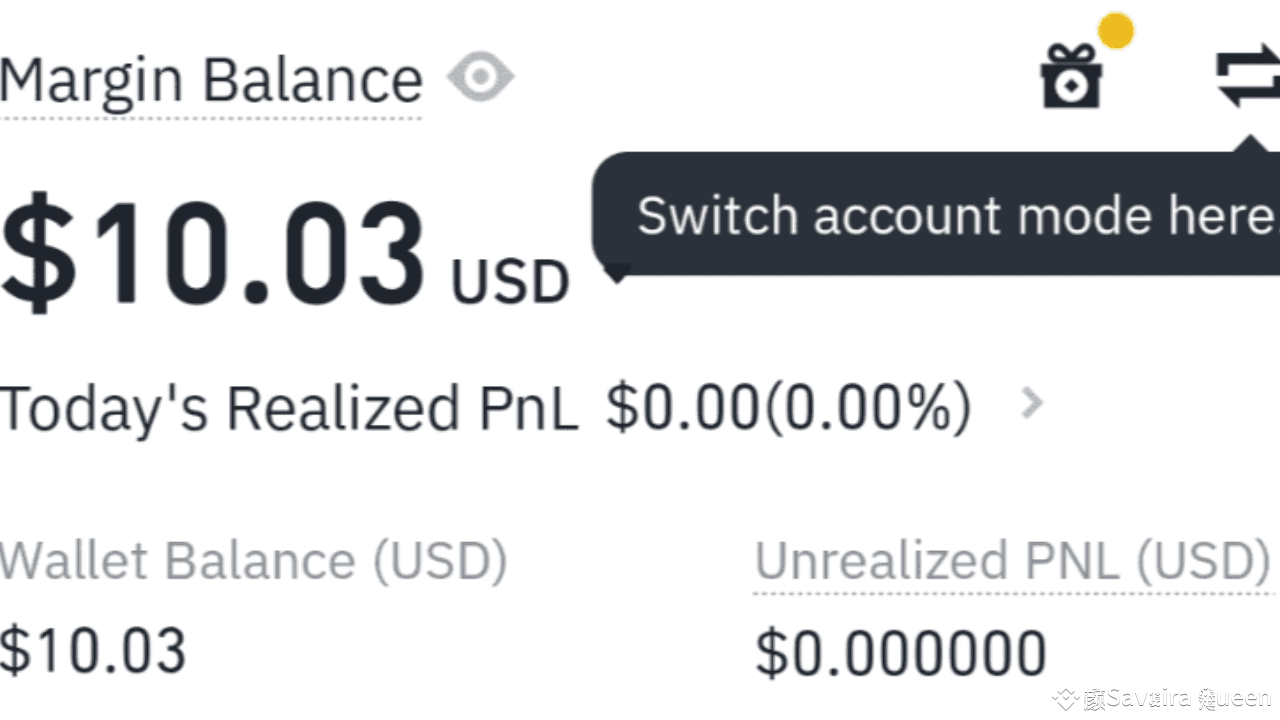Click the switch account mode arrows icon
This screenshot has width=1280, height=720.
[x=1247, y=78]
